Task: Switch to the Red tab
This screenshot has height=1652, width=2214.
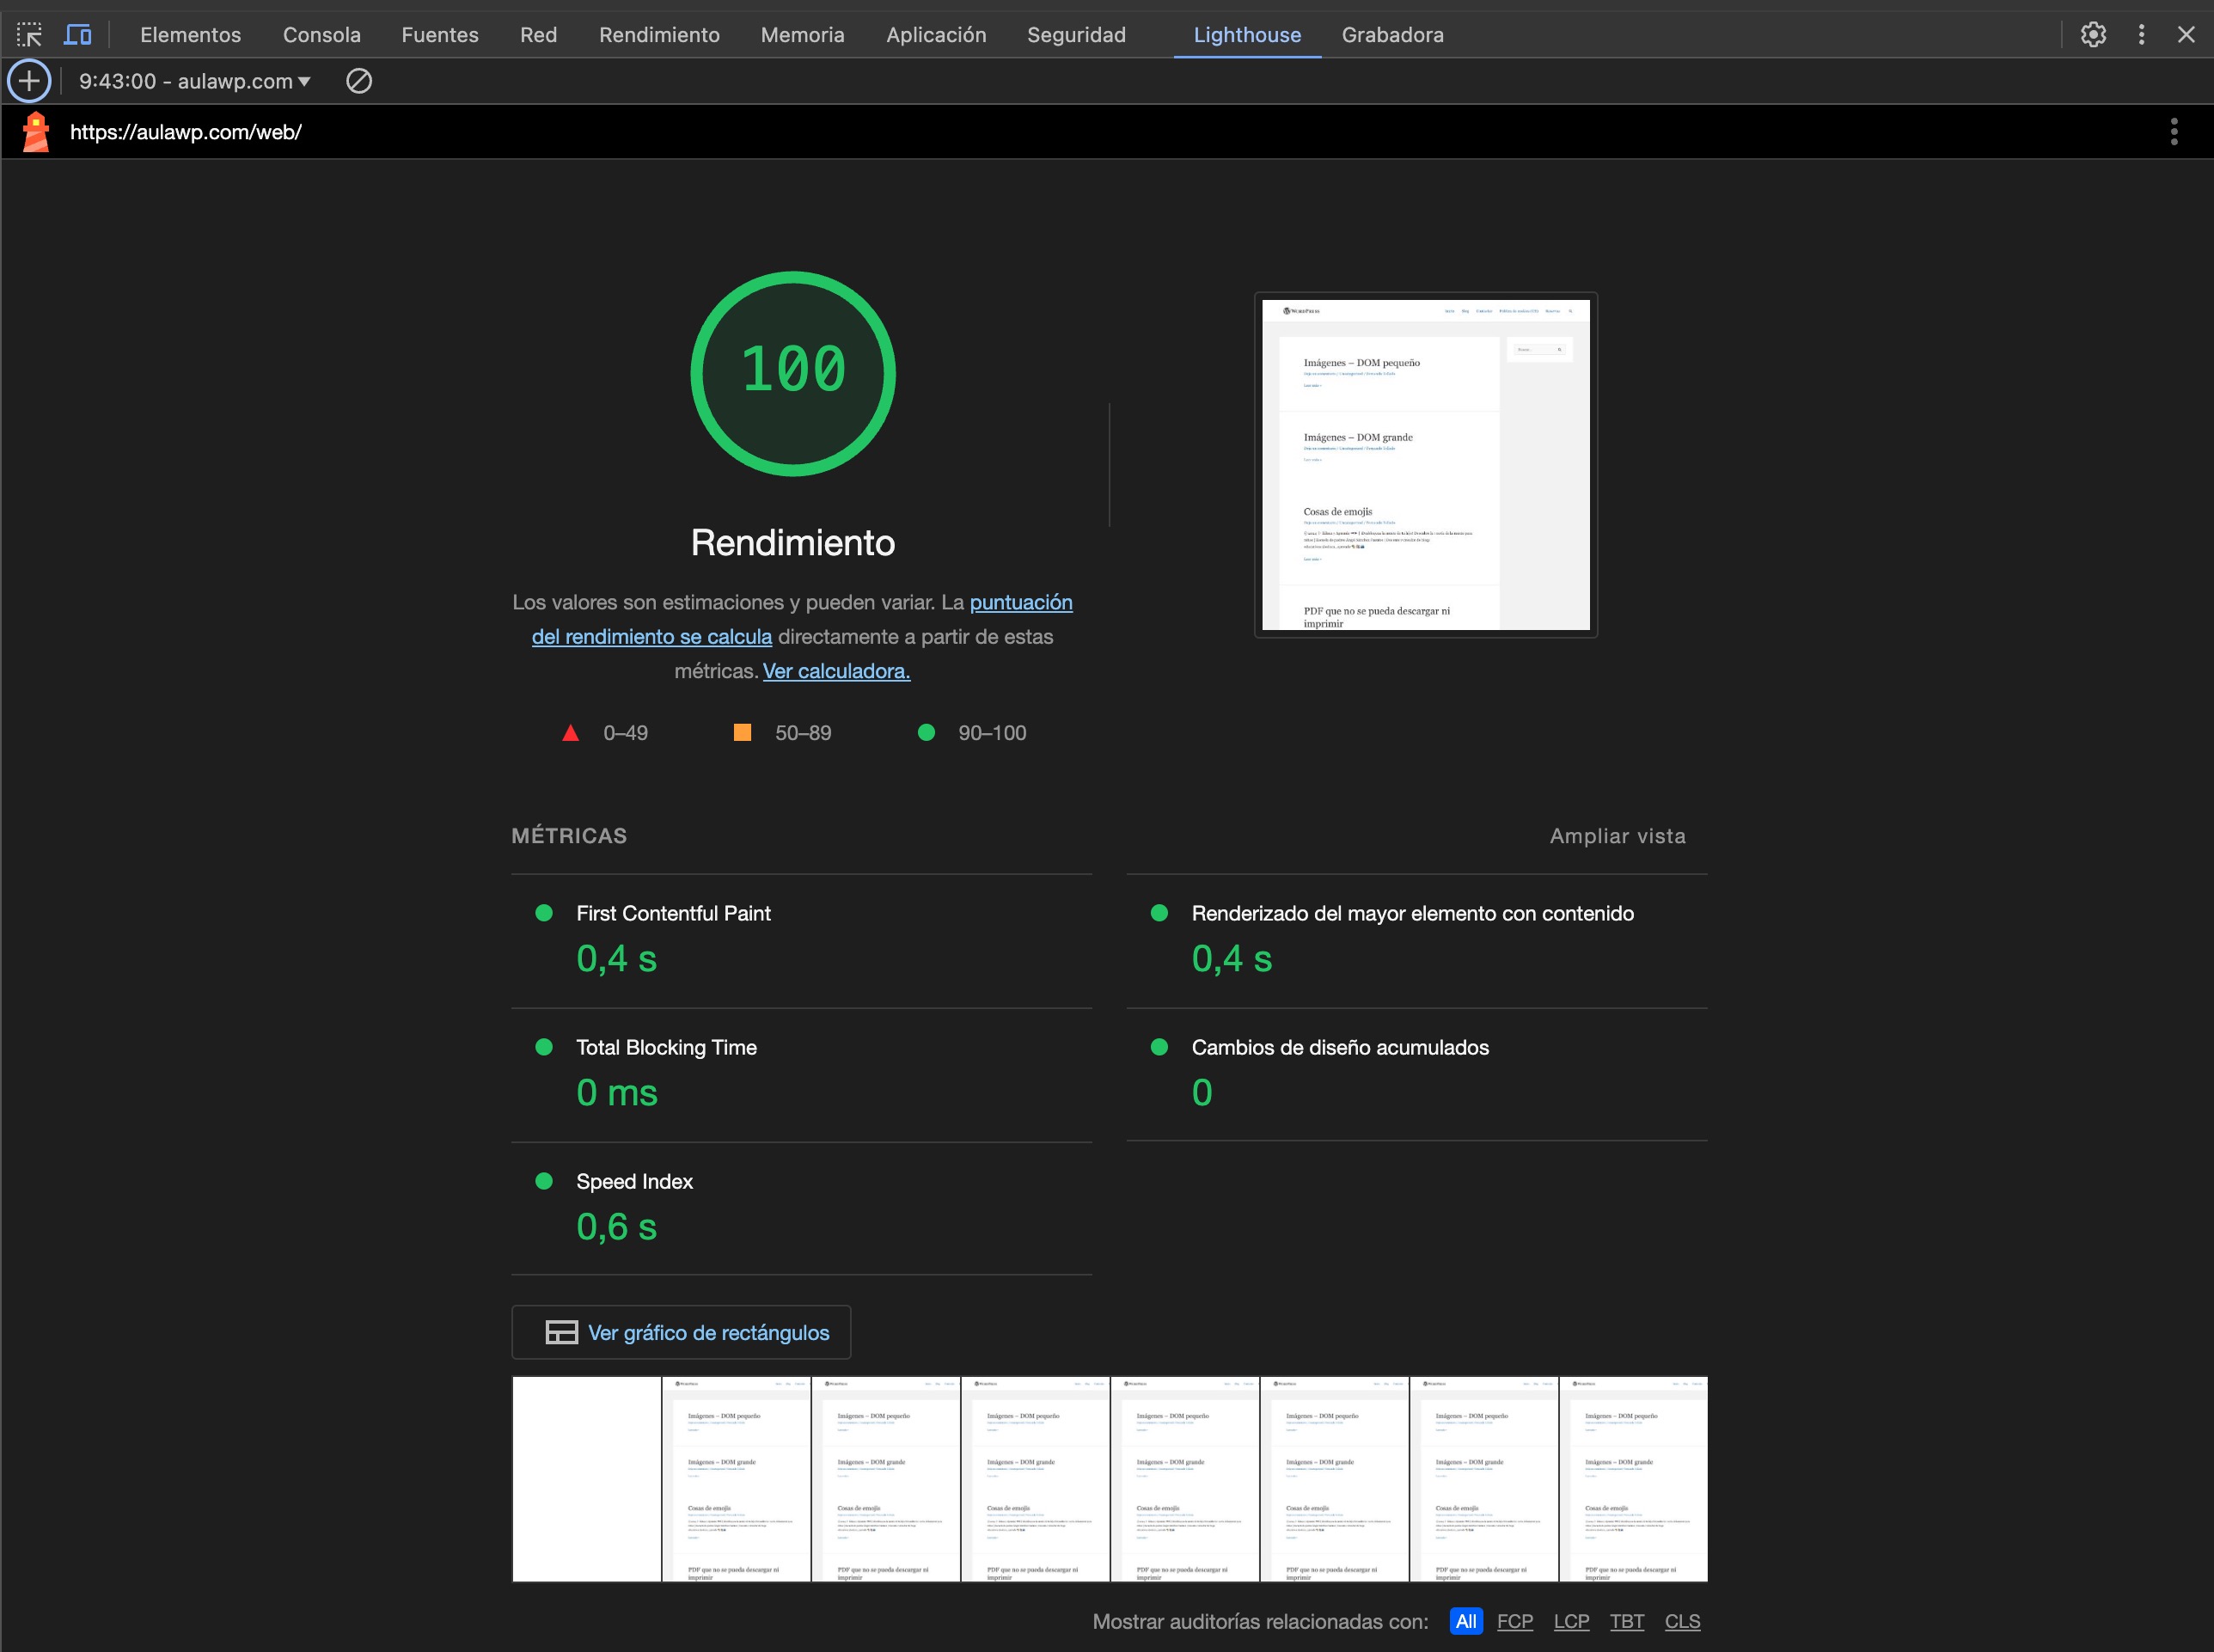Action: [538, 35]
